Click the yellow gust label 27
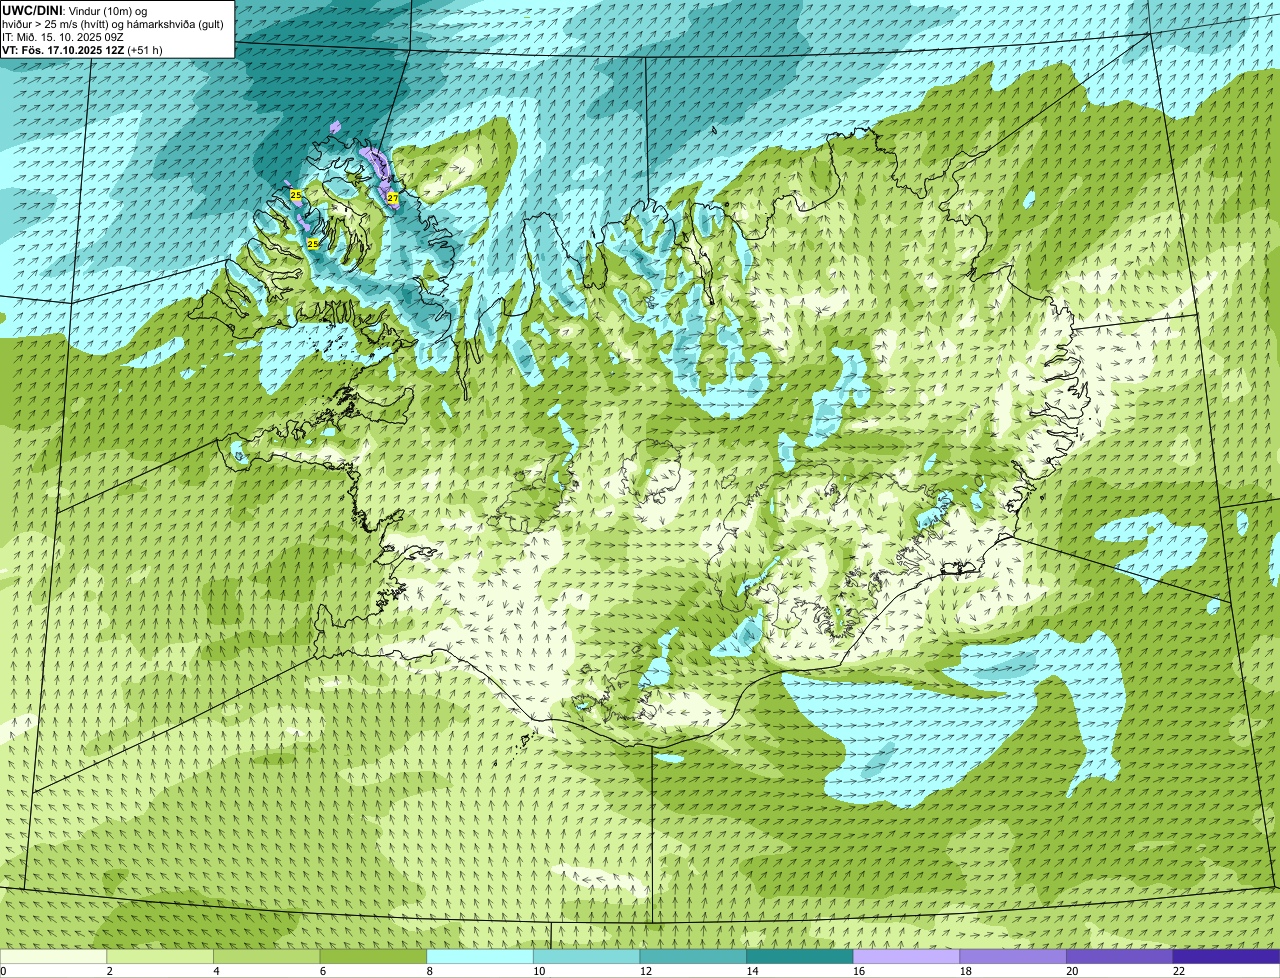 (x=393, y=198)
